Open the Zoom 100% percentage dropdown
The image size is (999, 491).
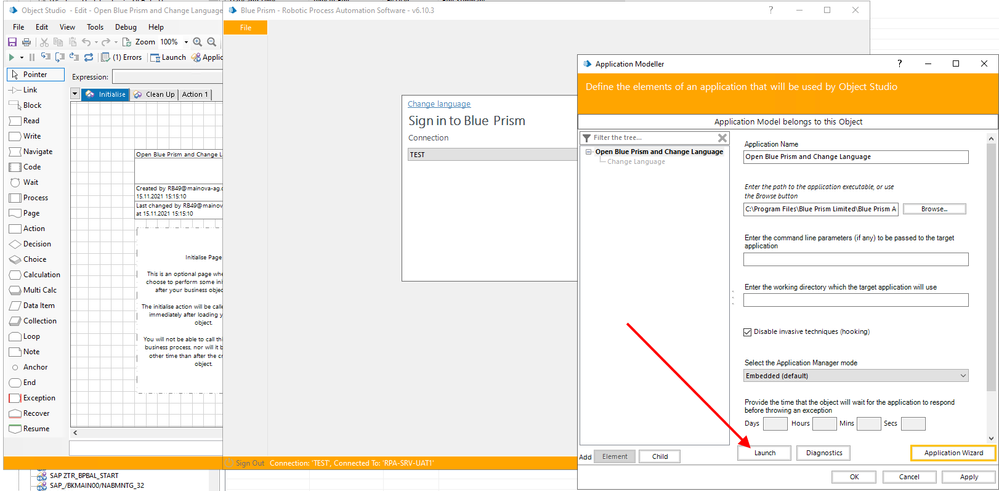click(x=186, y=42)
